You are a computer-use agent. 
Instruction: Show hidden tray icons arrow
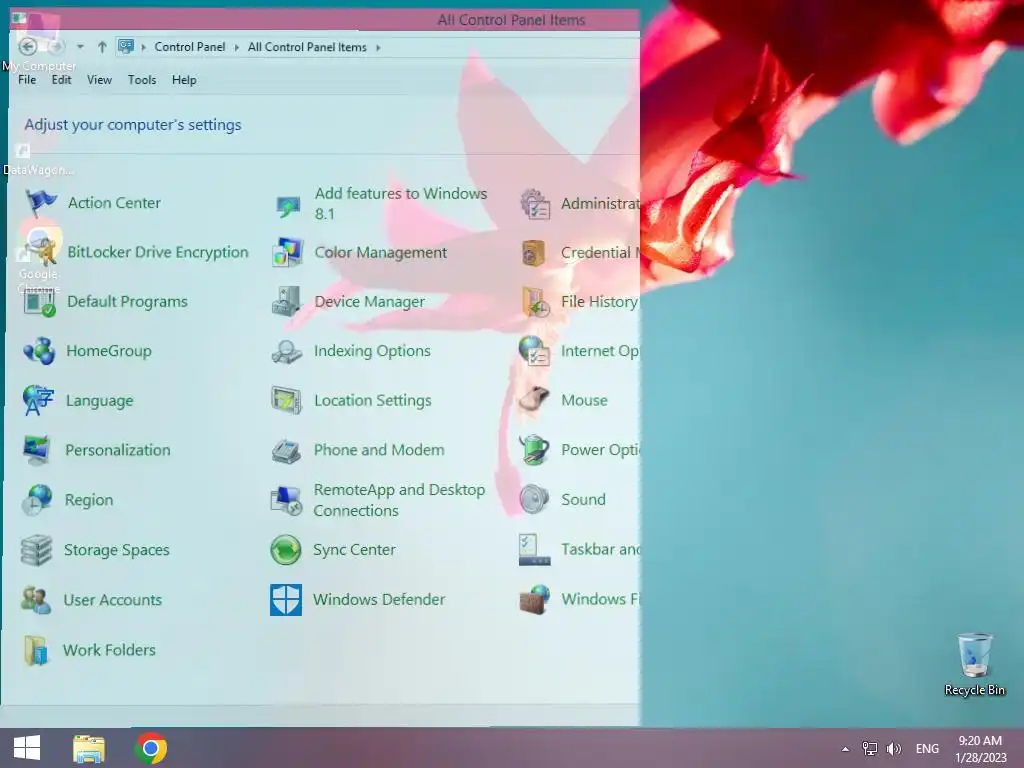click(x=845, y=749)
